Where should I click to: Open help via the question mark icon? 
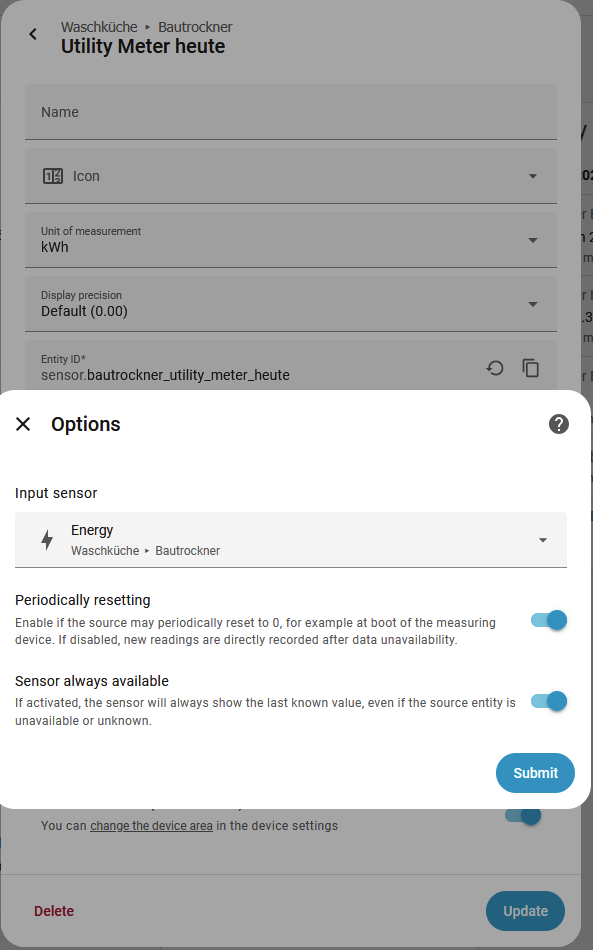(558, 424)
